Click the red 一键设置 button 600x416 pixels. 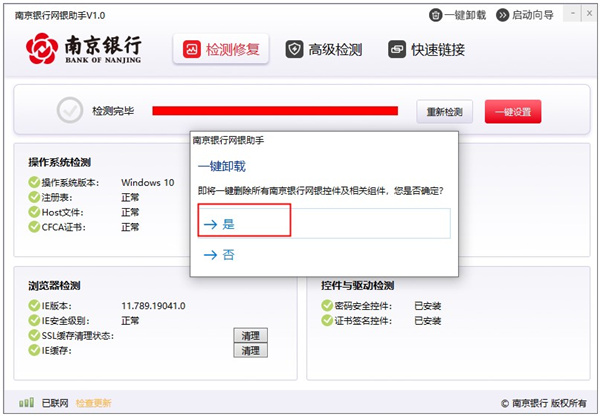click(513, 112)
